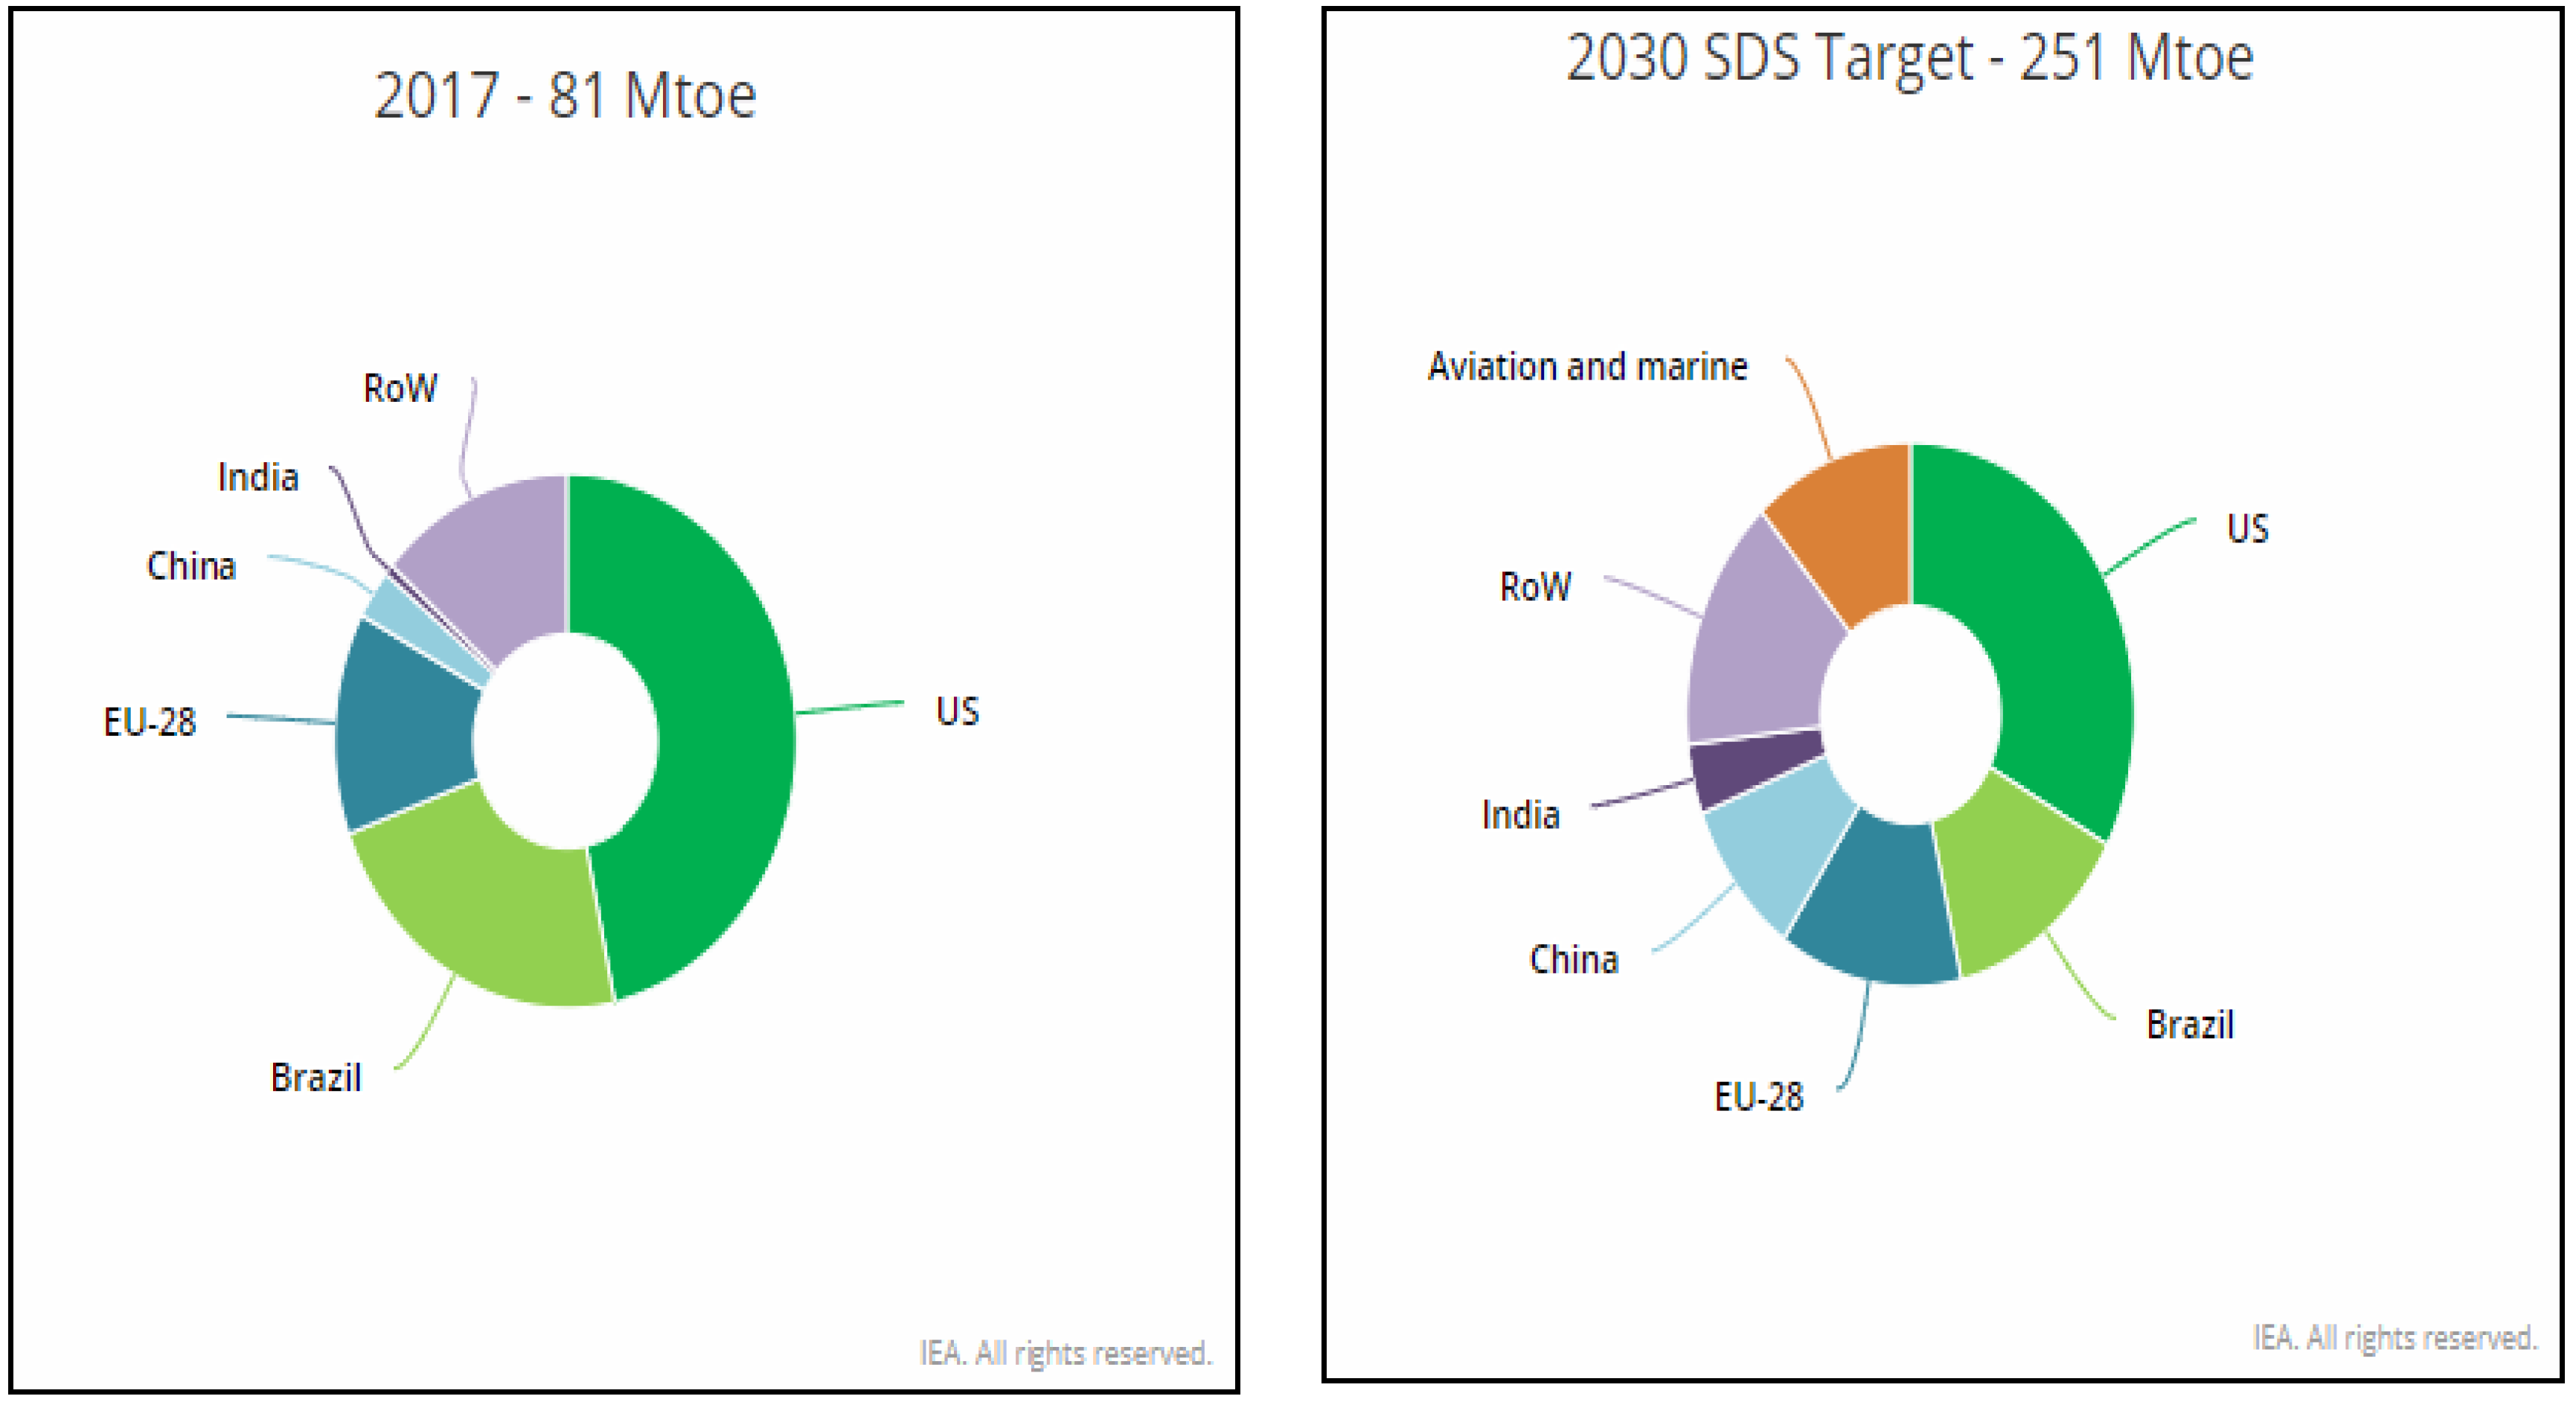Click the India label in 2017 chart
Screen dimensions: 2576x1402
(258, 477)
